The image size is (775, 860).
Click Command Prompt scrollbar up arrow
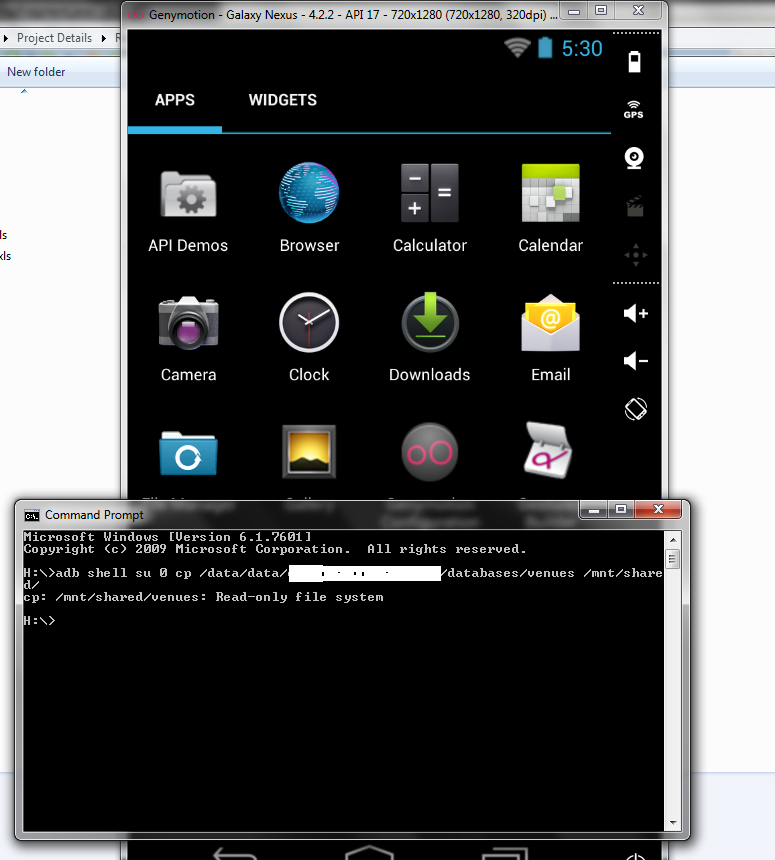[x=673, y=540]
